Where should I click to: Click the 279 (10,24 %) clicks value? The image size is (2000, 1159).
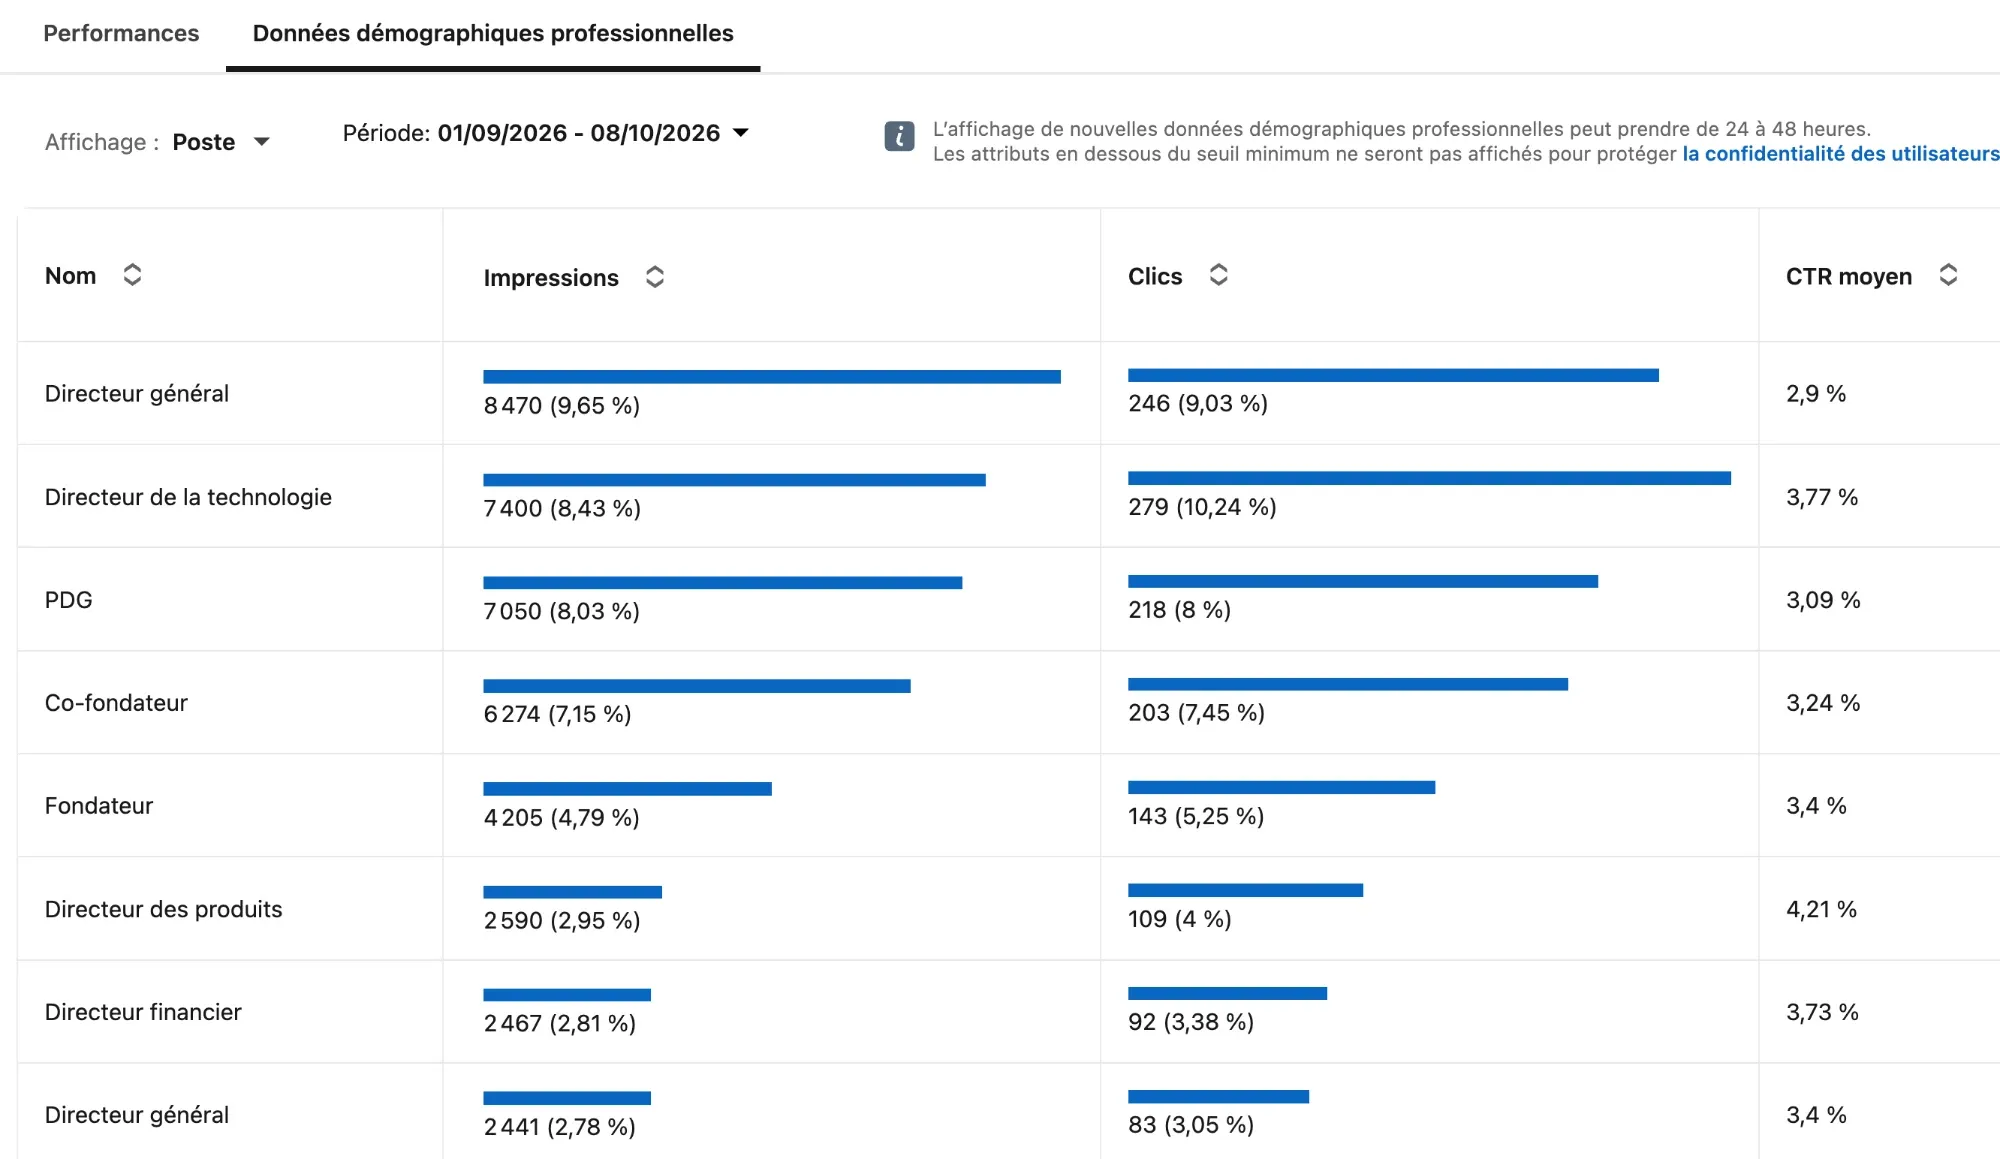(x=1202, y=508)
